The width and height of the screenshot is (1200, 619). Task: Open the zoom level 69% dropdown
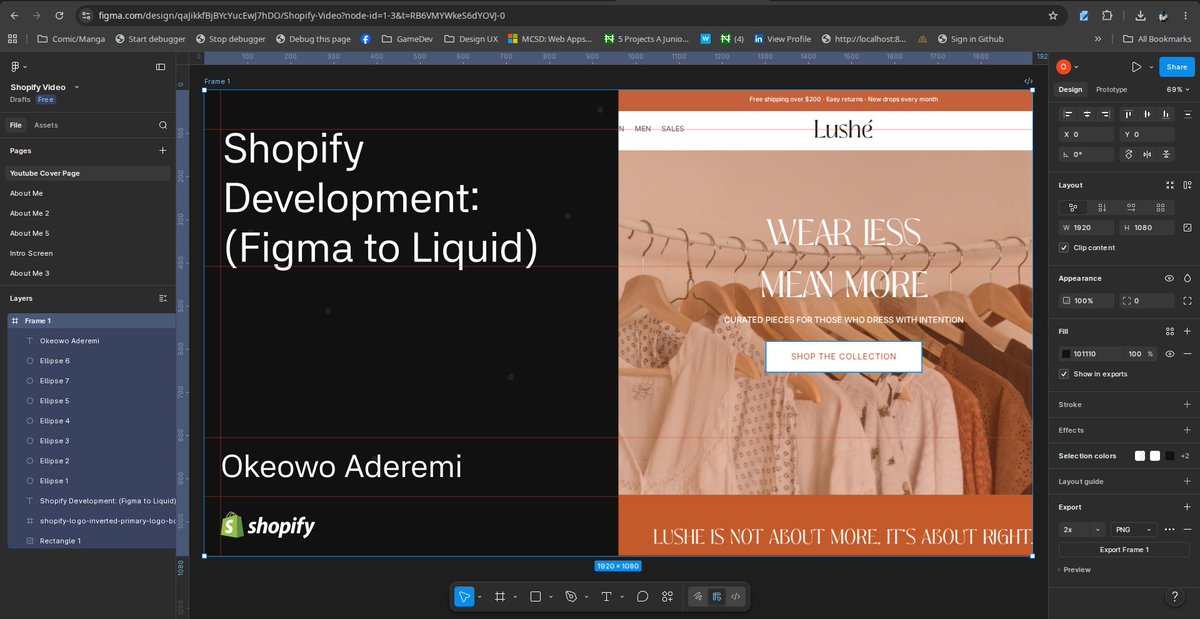point(1179,89)
